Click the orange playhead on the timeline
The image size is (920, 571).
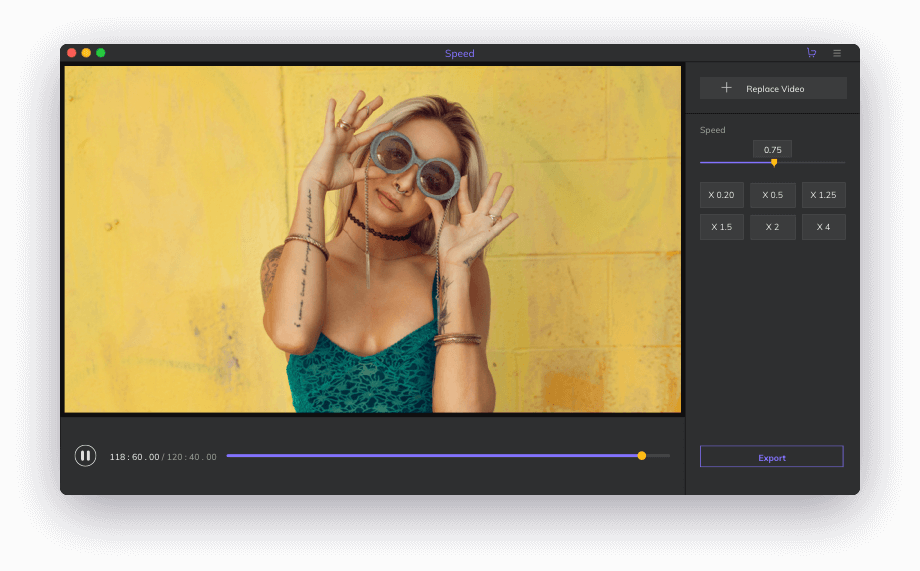pyautogui.click(x=642, y=455)
